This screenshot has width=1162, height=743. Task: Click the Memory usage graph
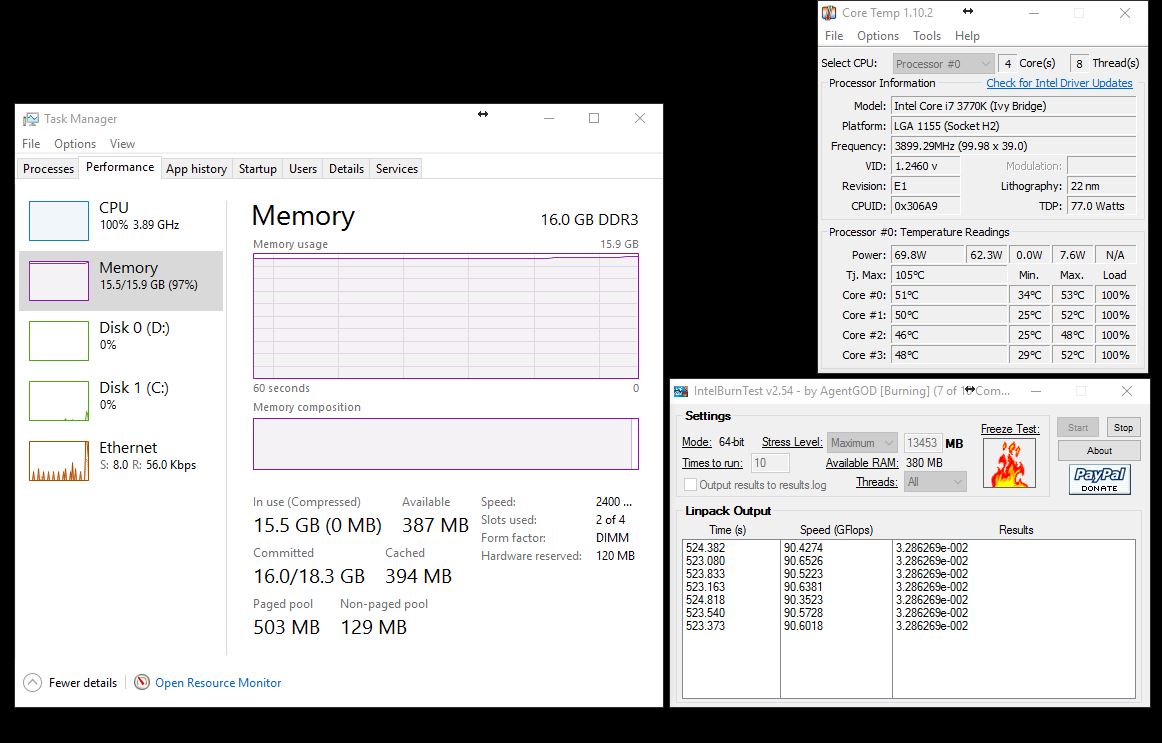click(445, 316)
